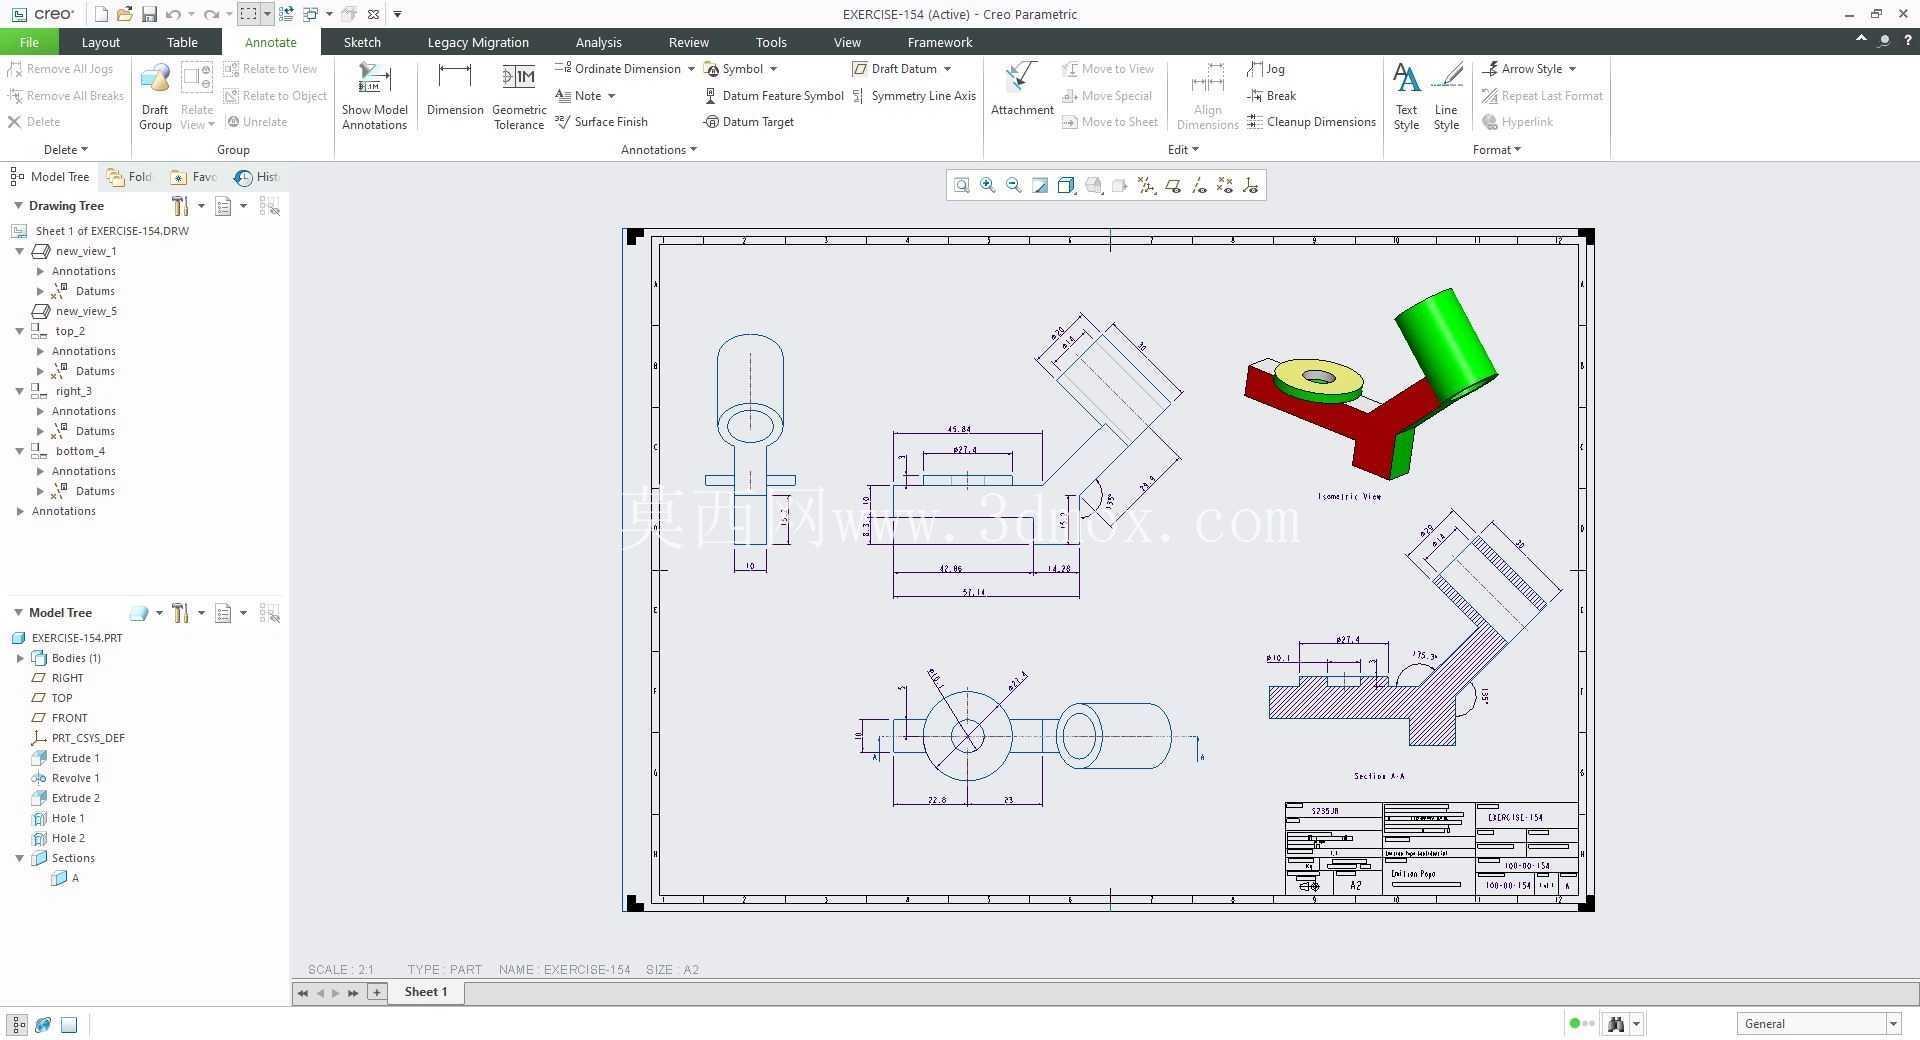Switch to the Table ribbon tab
1920x1040 pixels.
(182, 42)
